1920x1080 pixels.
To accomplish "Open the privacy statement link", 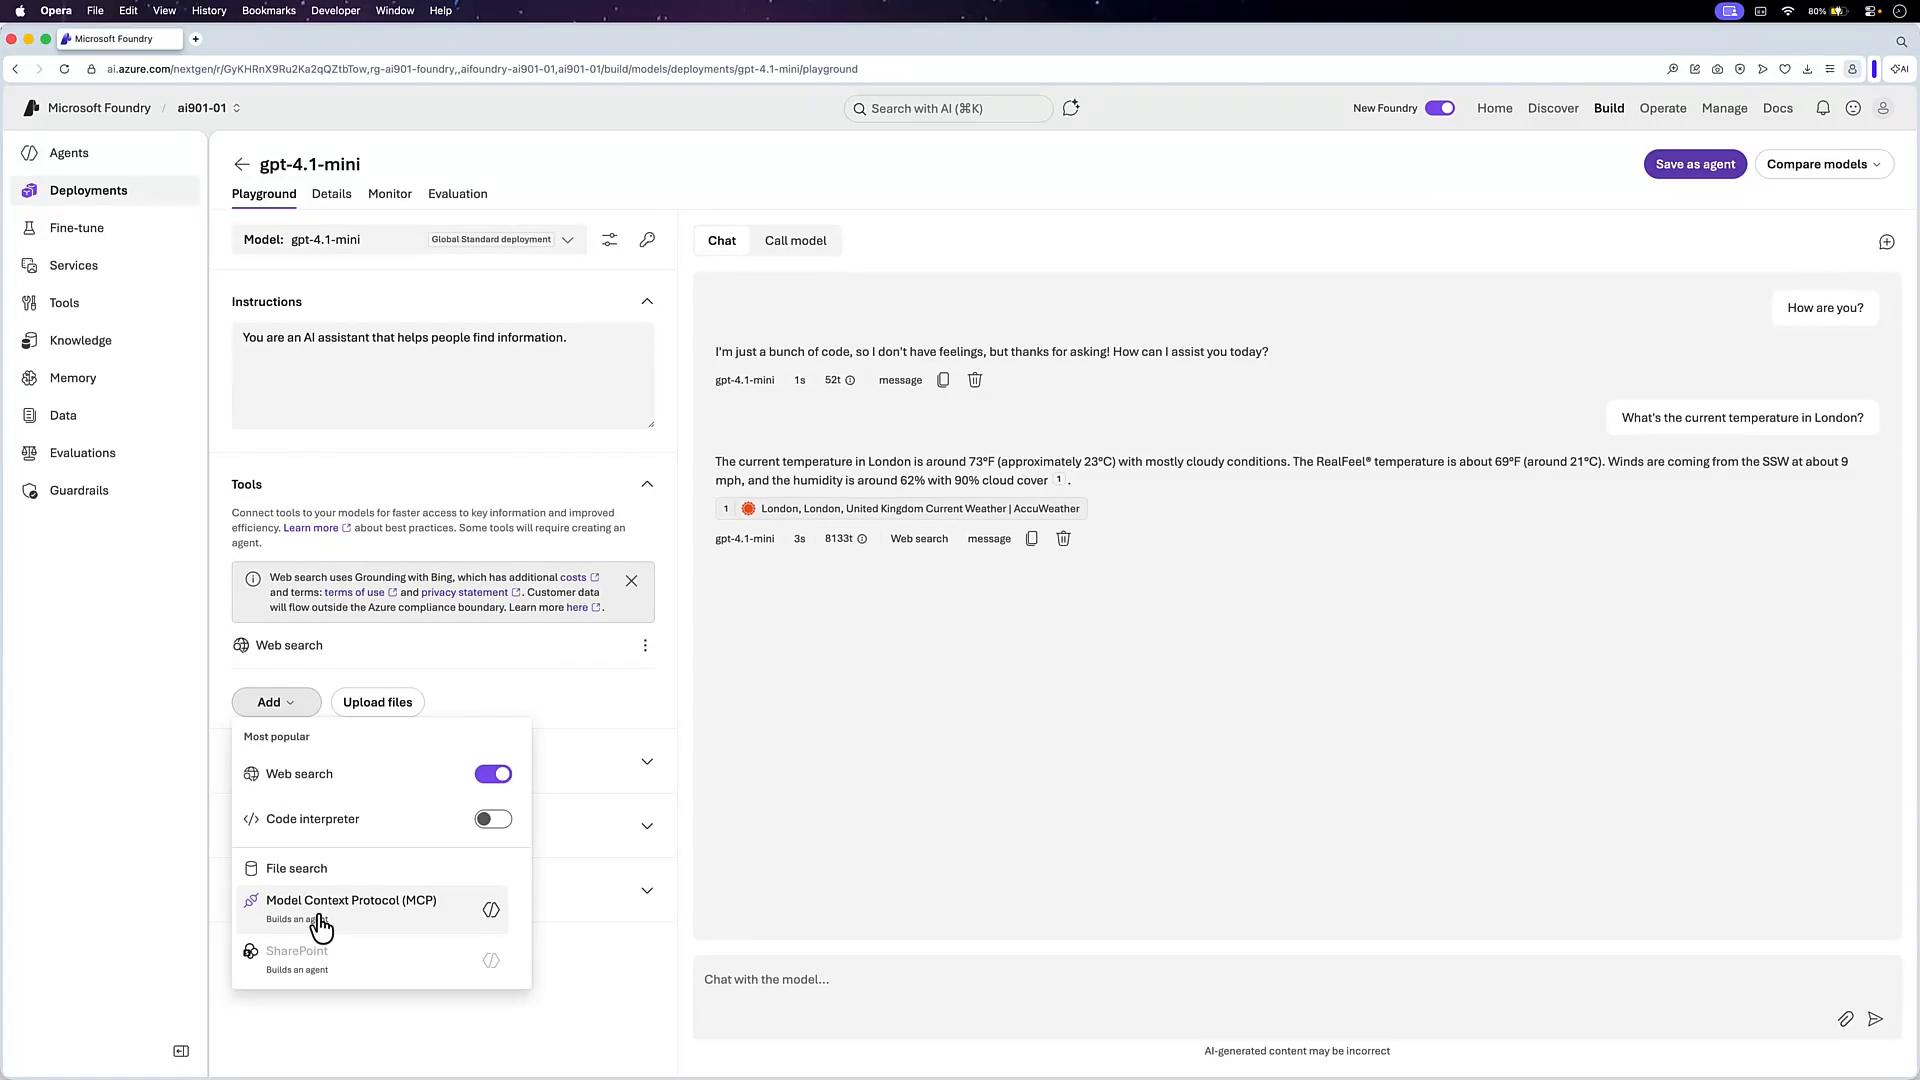I will point(471,592).
